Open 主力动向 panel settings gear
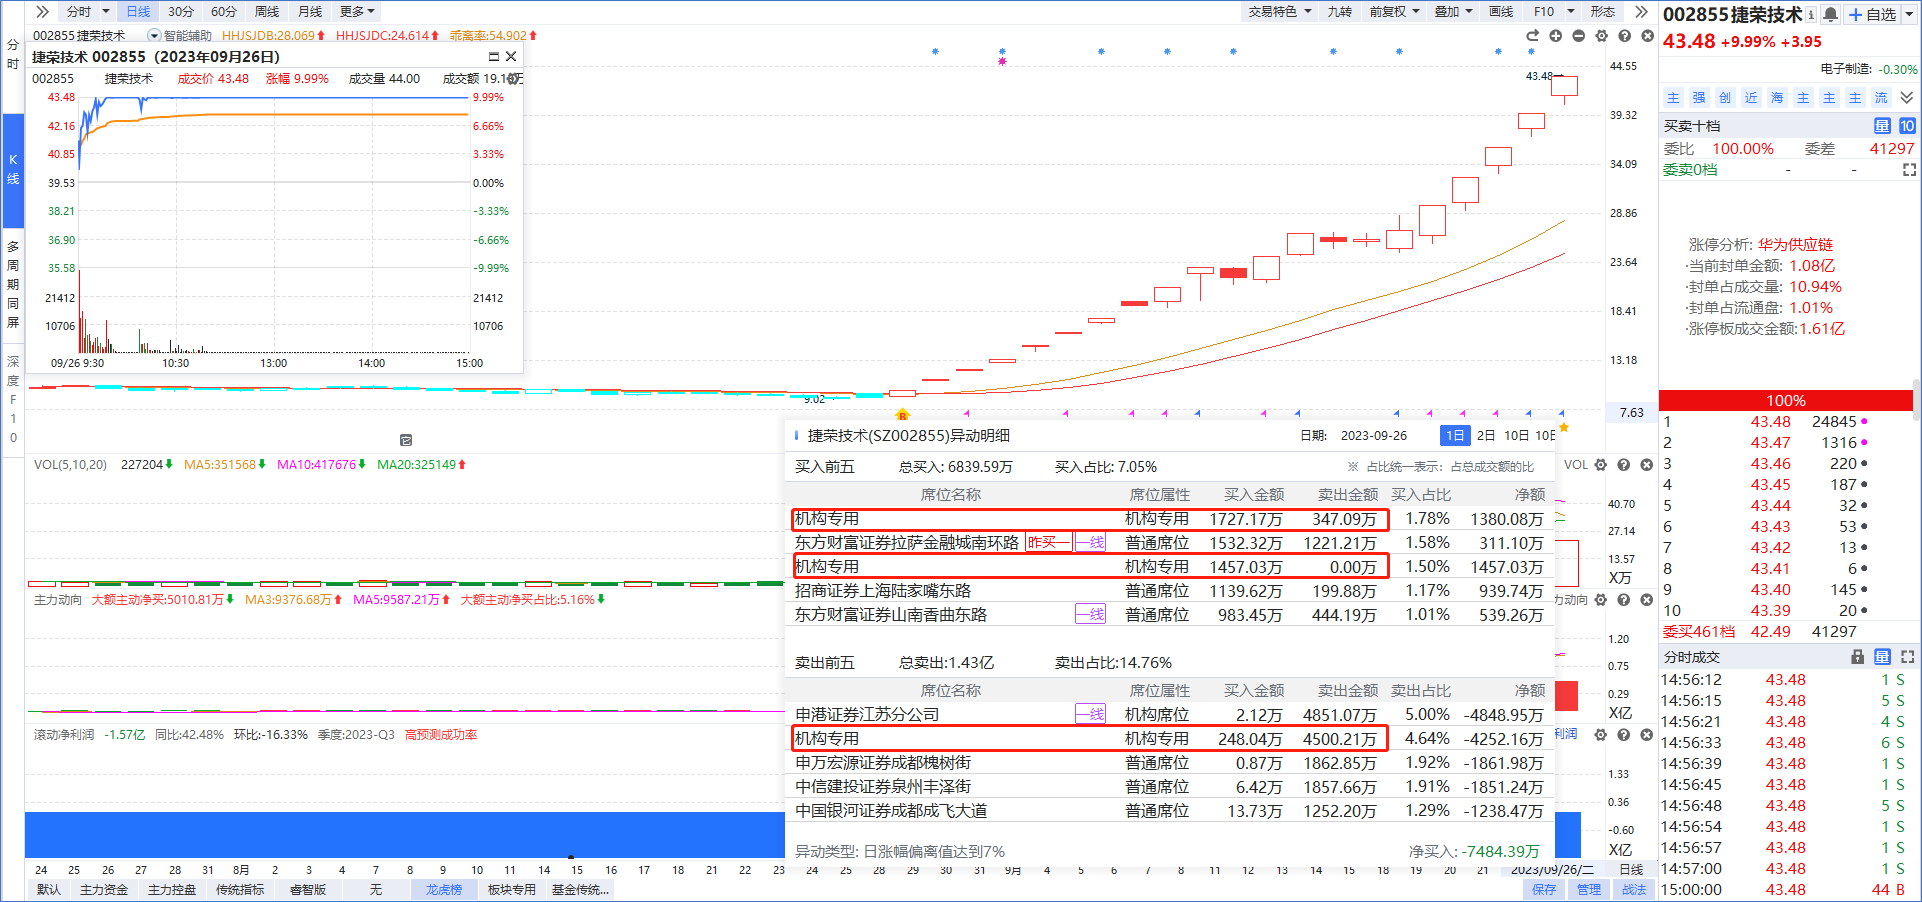Screen dimensions: 1922x902 click(x=1601, y=600)
